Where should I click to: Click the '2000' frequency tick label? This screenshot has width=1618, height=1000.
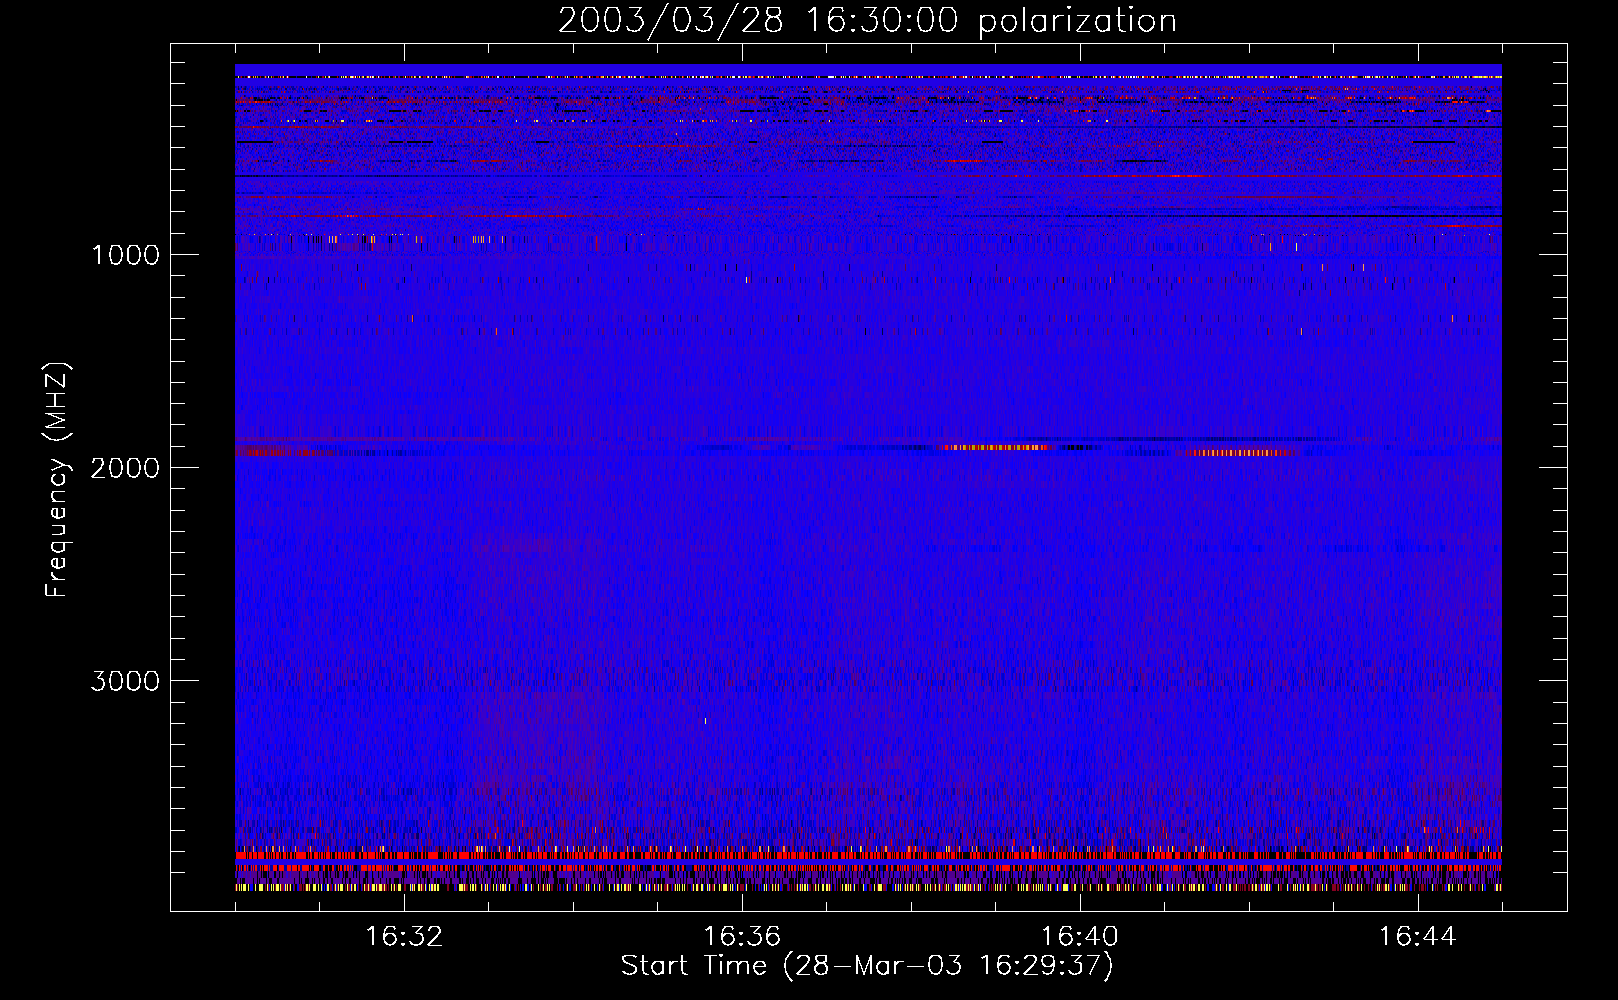[125, 468]
